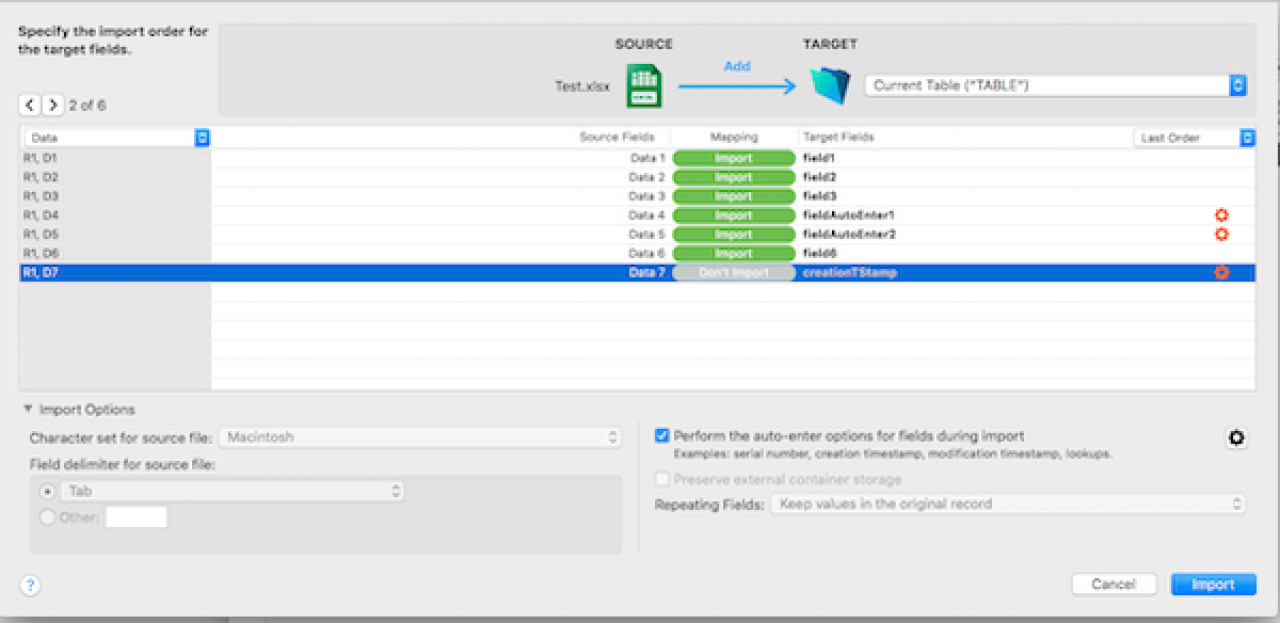This screenshot has height=623, width=1280.
Task: Open the Current Table target dropdown
Action: click(x=1055, y=86)
